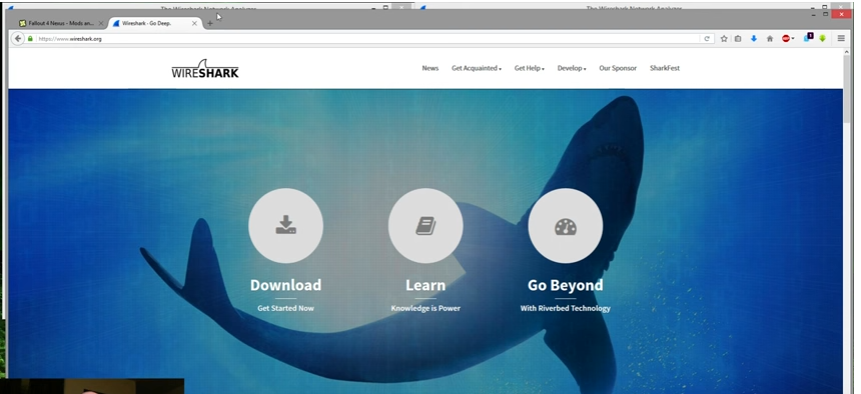Image resolution: width=861 pixels, height=394 pixels.
Task: Open the Adblock icon dropdown arrow
Action: pos(793,39)
